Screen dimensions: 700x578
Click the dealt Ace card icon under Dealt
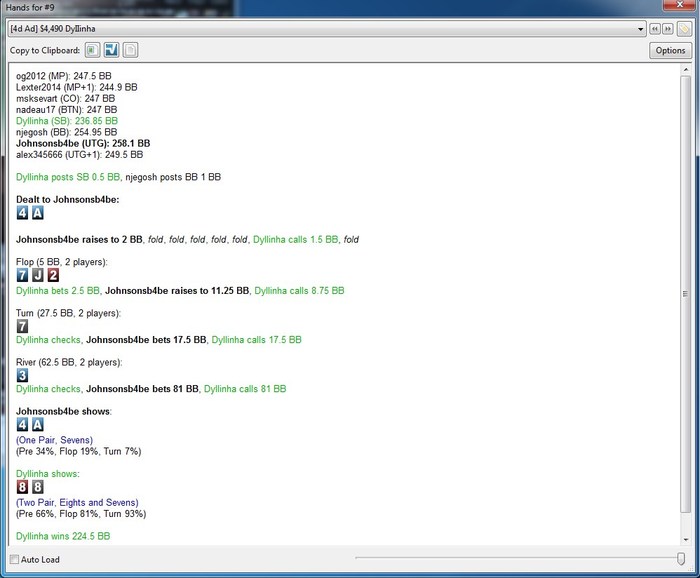38,213
